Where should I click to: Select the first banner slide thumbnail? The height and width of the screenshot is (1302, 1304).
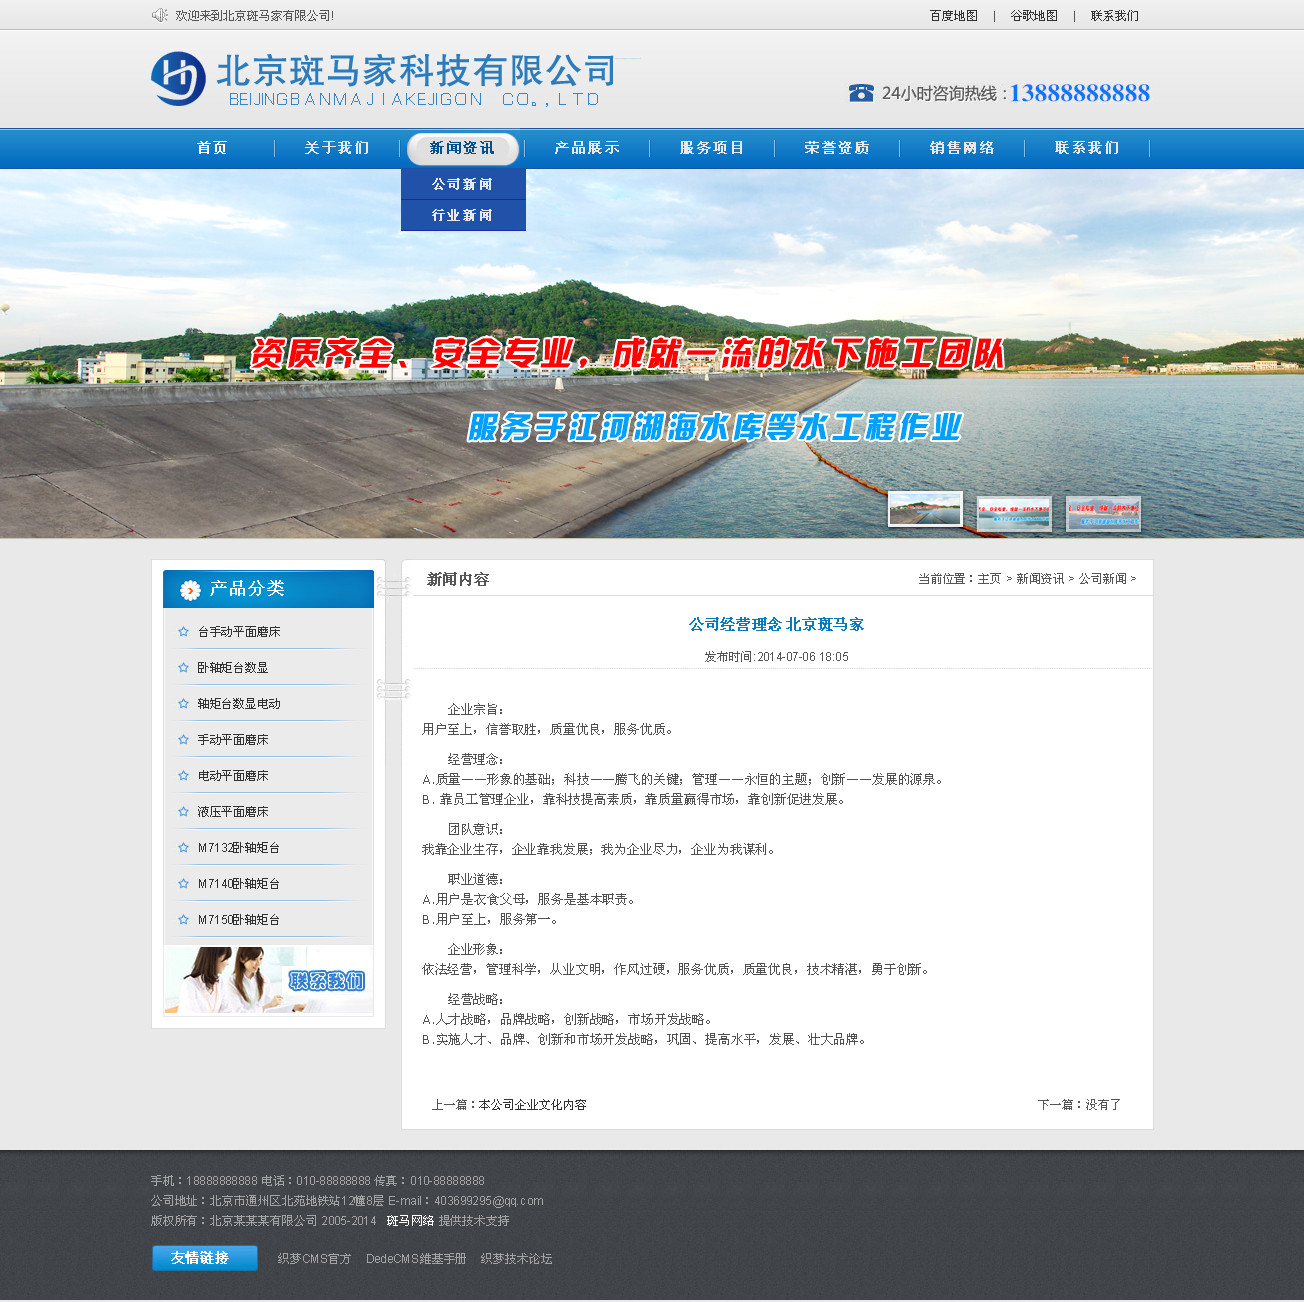tap(925, 509)
